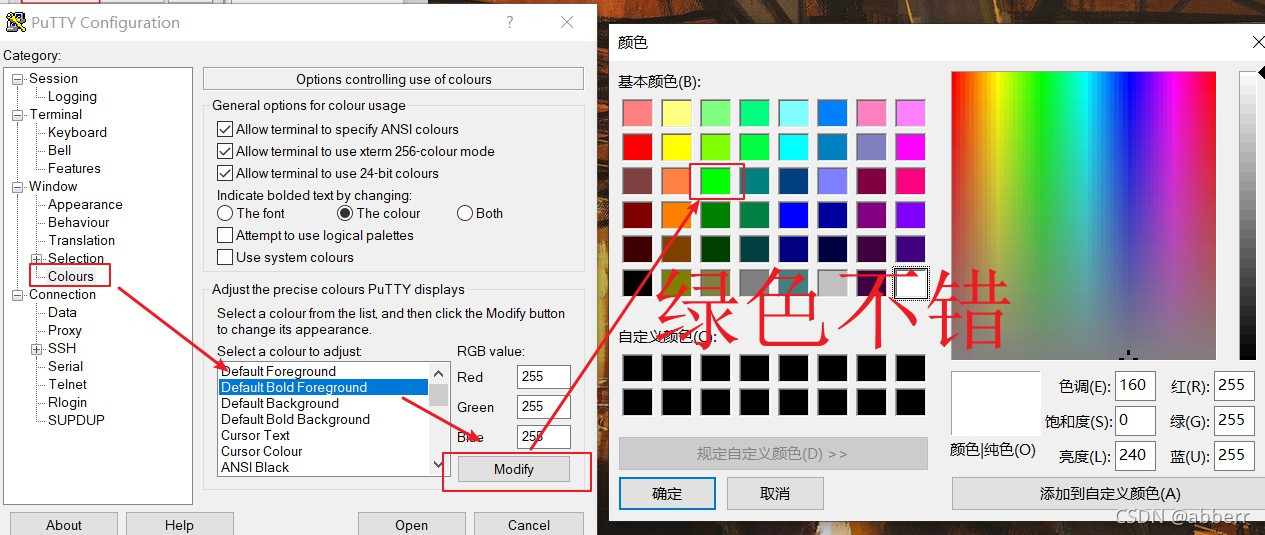1265x535 pixels.
Task: Collapse the Connection tree node
Action: [17, 295]
